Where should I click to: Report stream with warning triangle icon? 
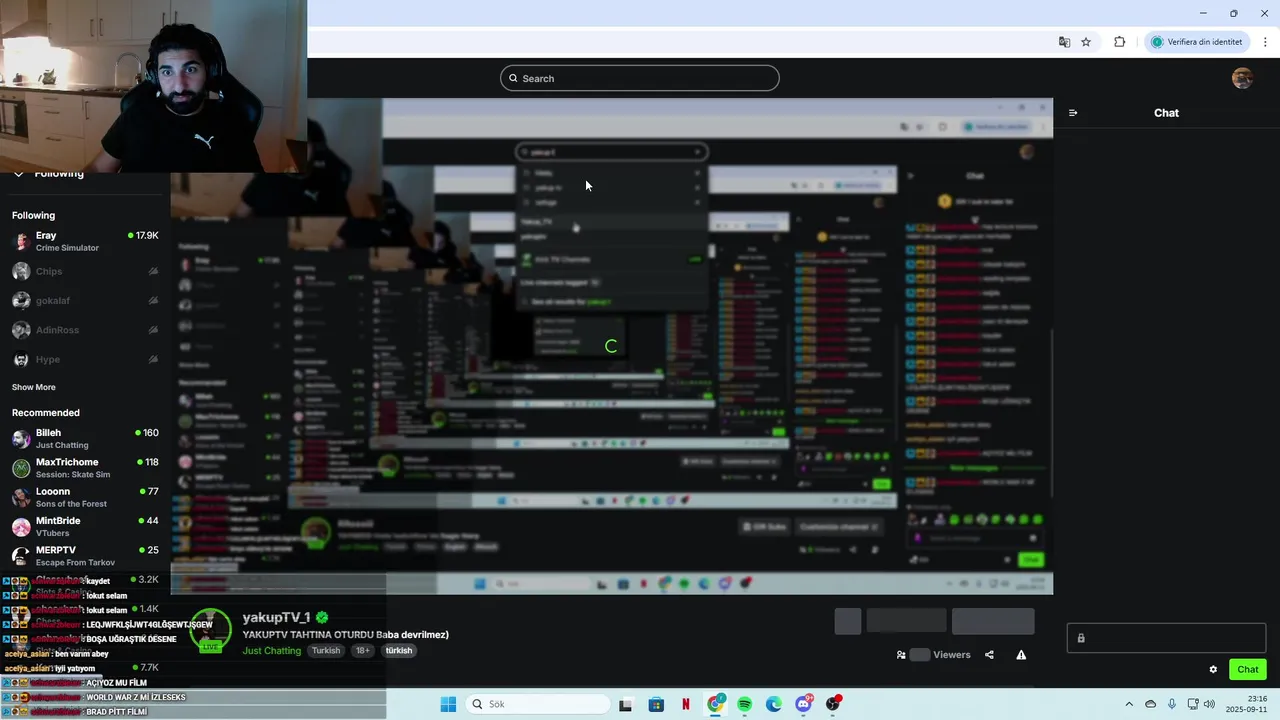point(1021,655)
